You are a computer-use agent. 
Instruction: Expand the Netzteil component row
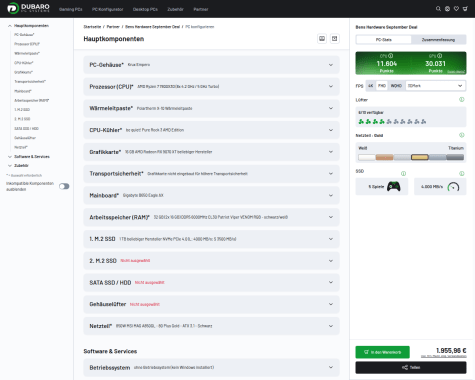(211, 326)
